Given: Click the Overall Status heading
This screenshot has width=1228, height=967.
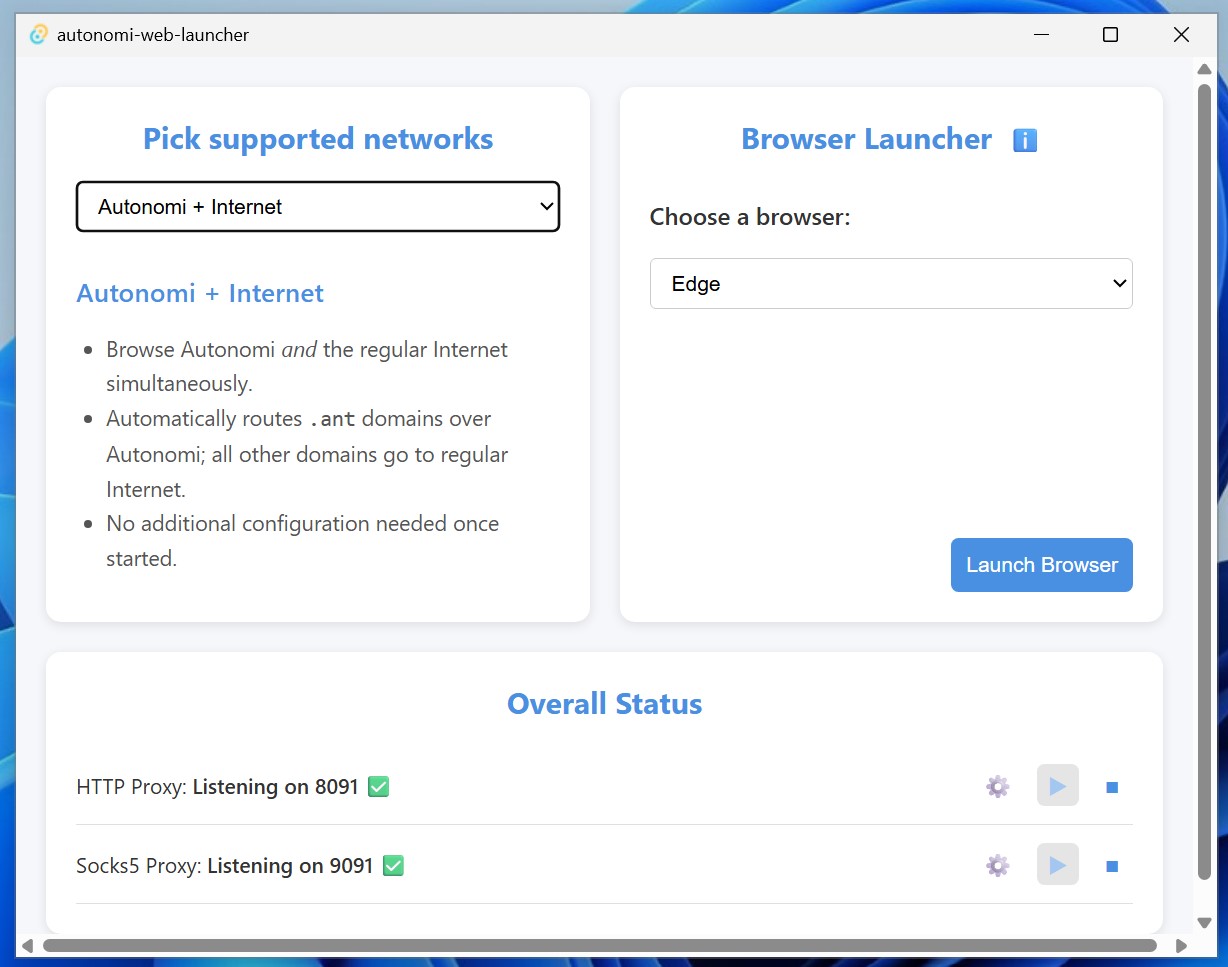Looking at the screenshot, I should click(604, 704).
